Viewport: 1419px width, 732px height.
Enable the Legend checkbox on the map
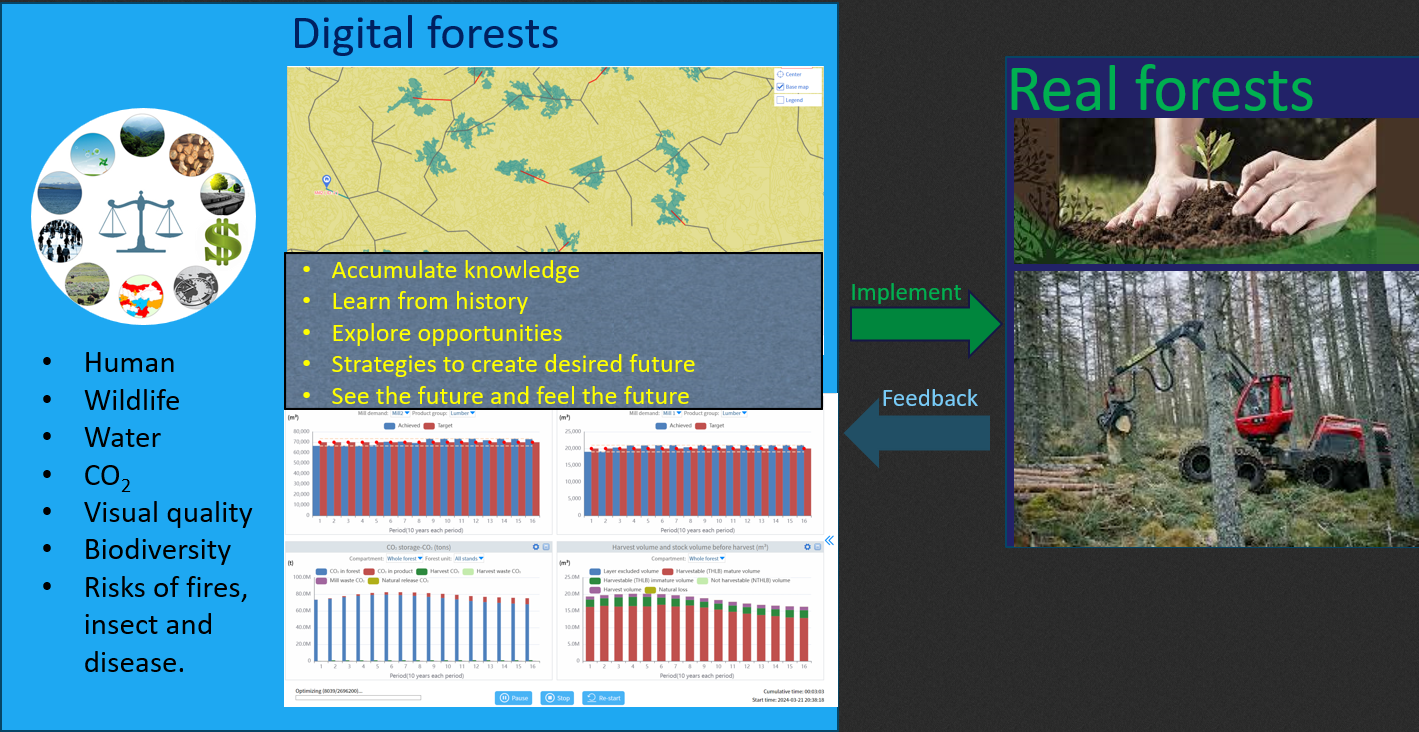(781, 100)
